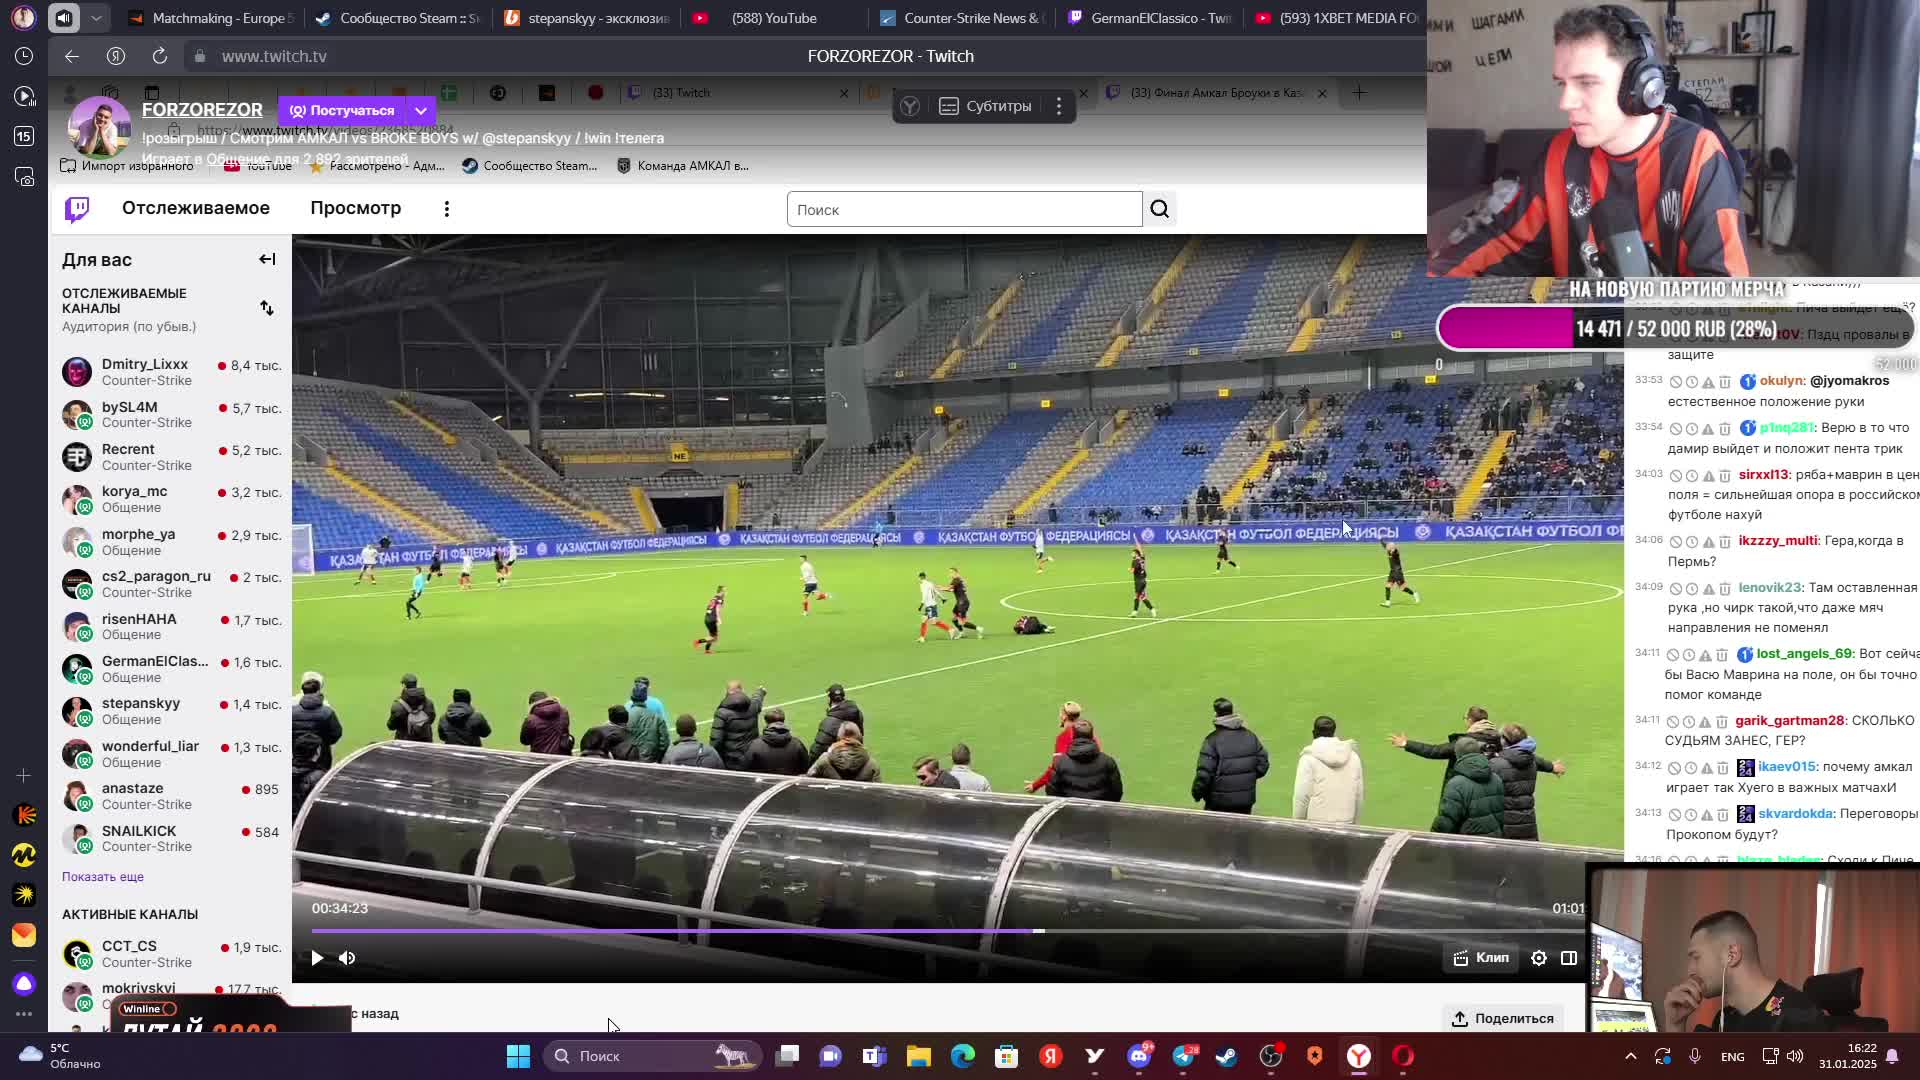Toggle Субтитры subtitles overlay
The height and width of the screenshot is (1080, 1920).
click(x=985, y=106)
